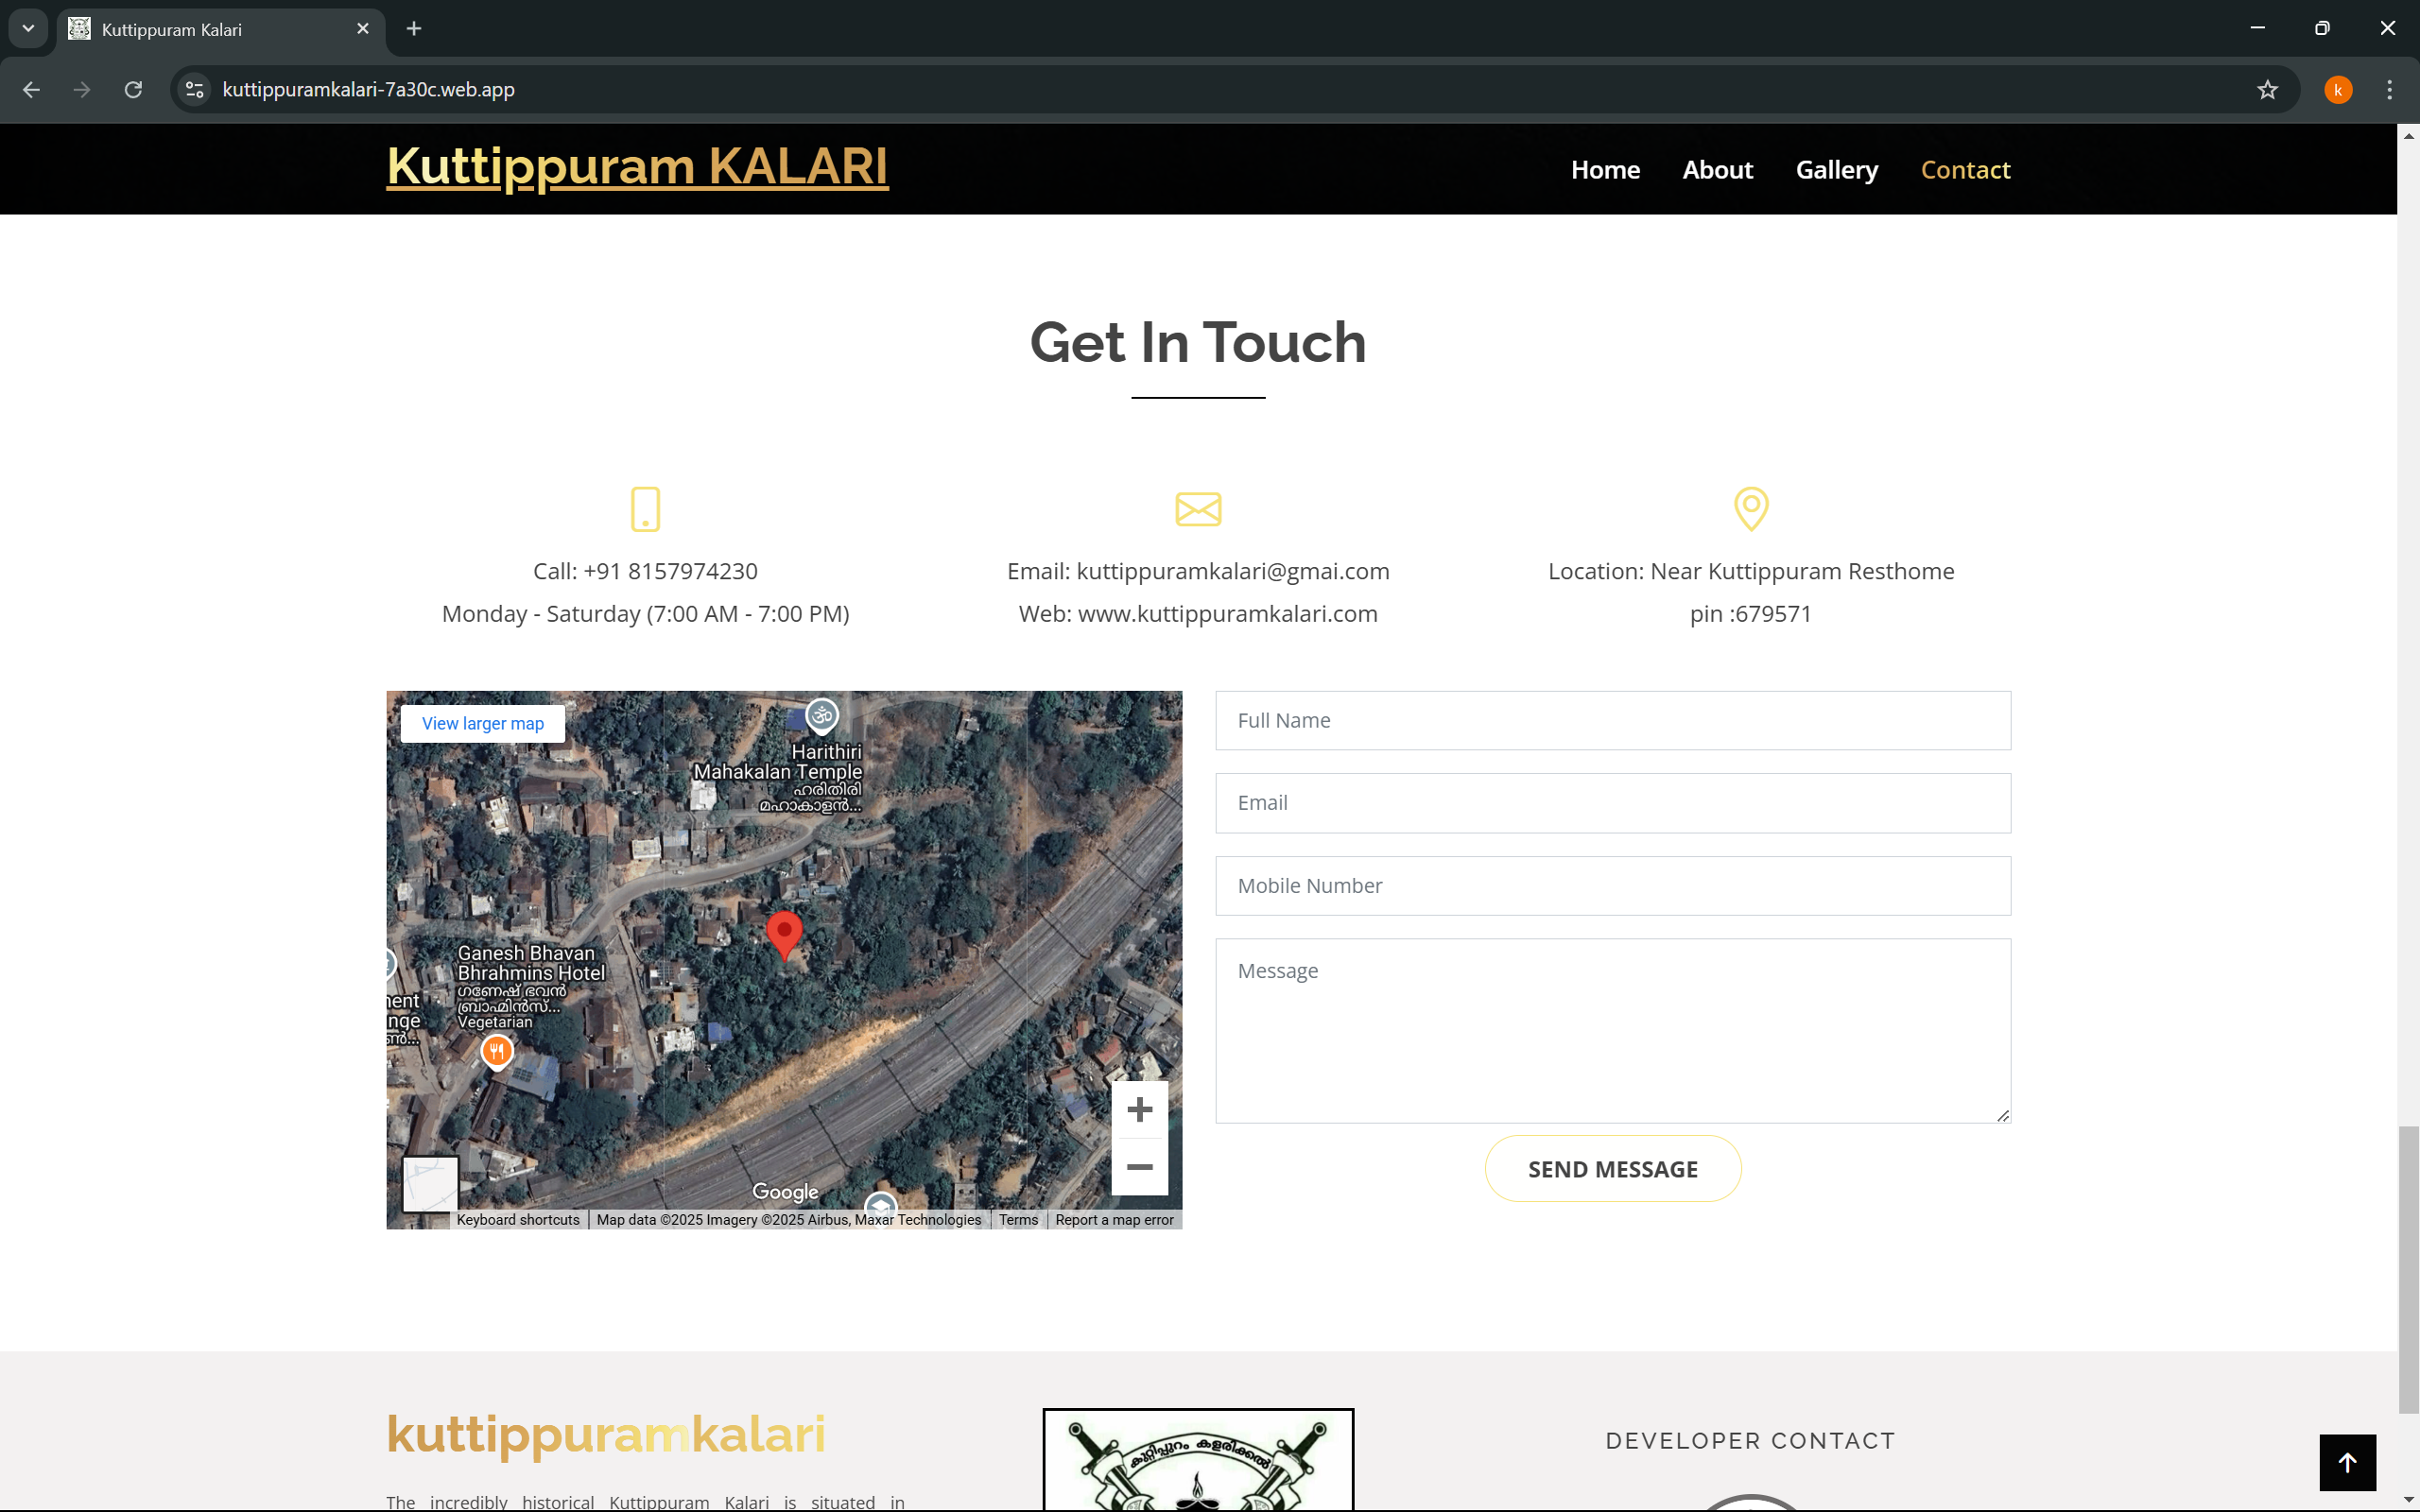Screen dimensions: 2420x1512
Task: Close the Kuttippuram Kalari tab
Action: point(363,29)
